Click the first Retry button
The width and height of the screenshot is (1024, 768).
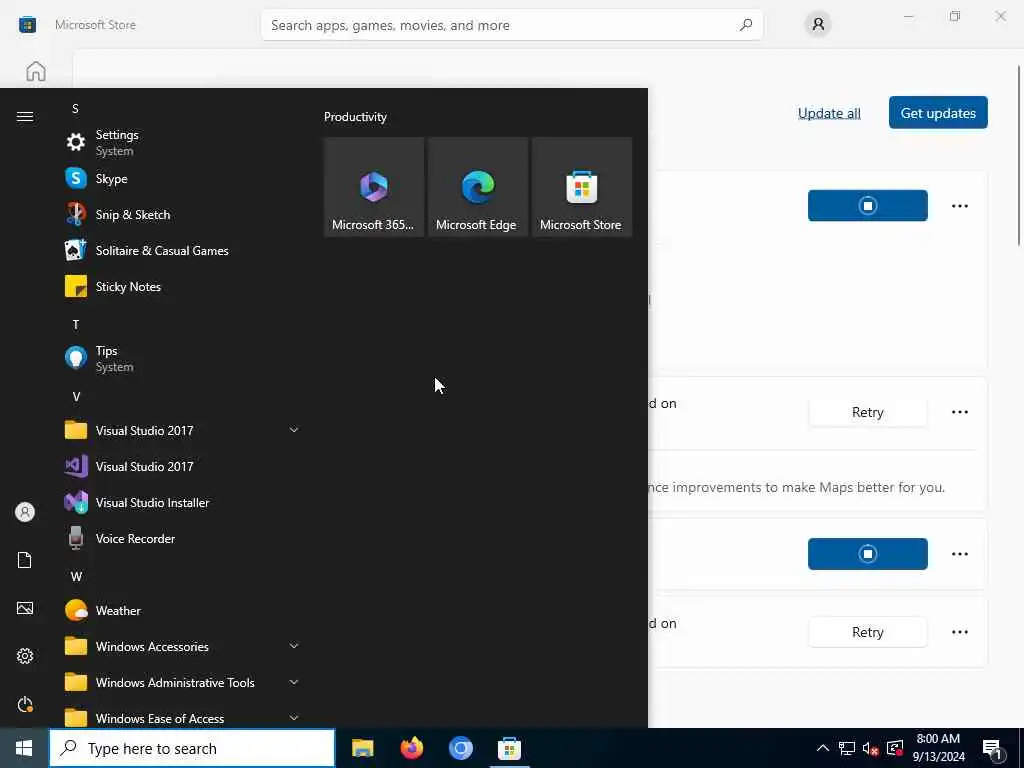pyautogui.click(x=867, y=412)
